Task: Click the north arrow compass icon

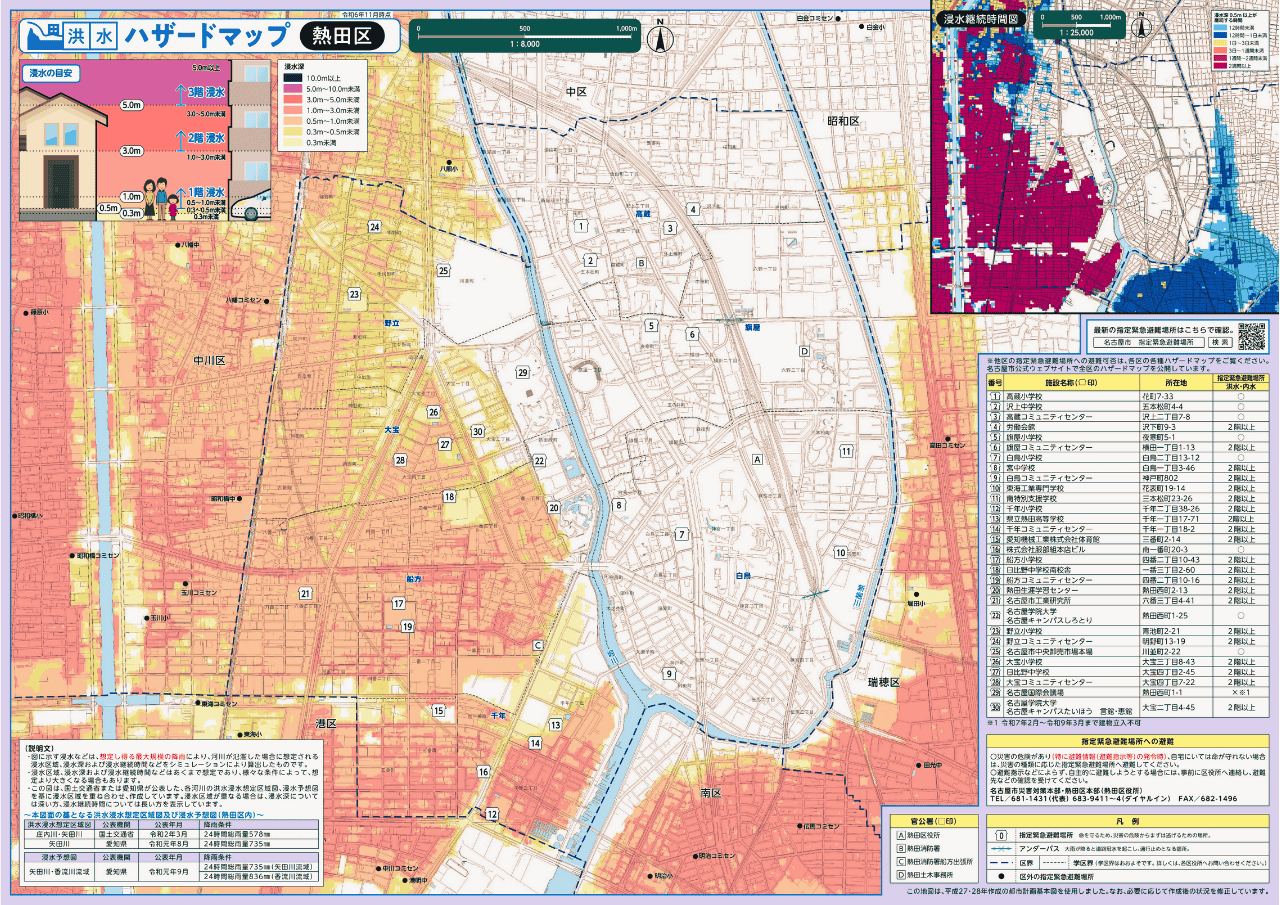Action: coord(659,40)
